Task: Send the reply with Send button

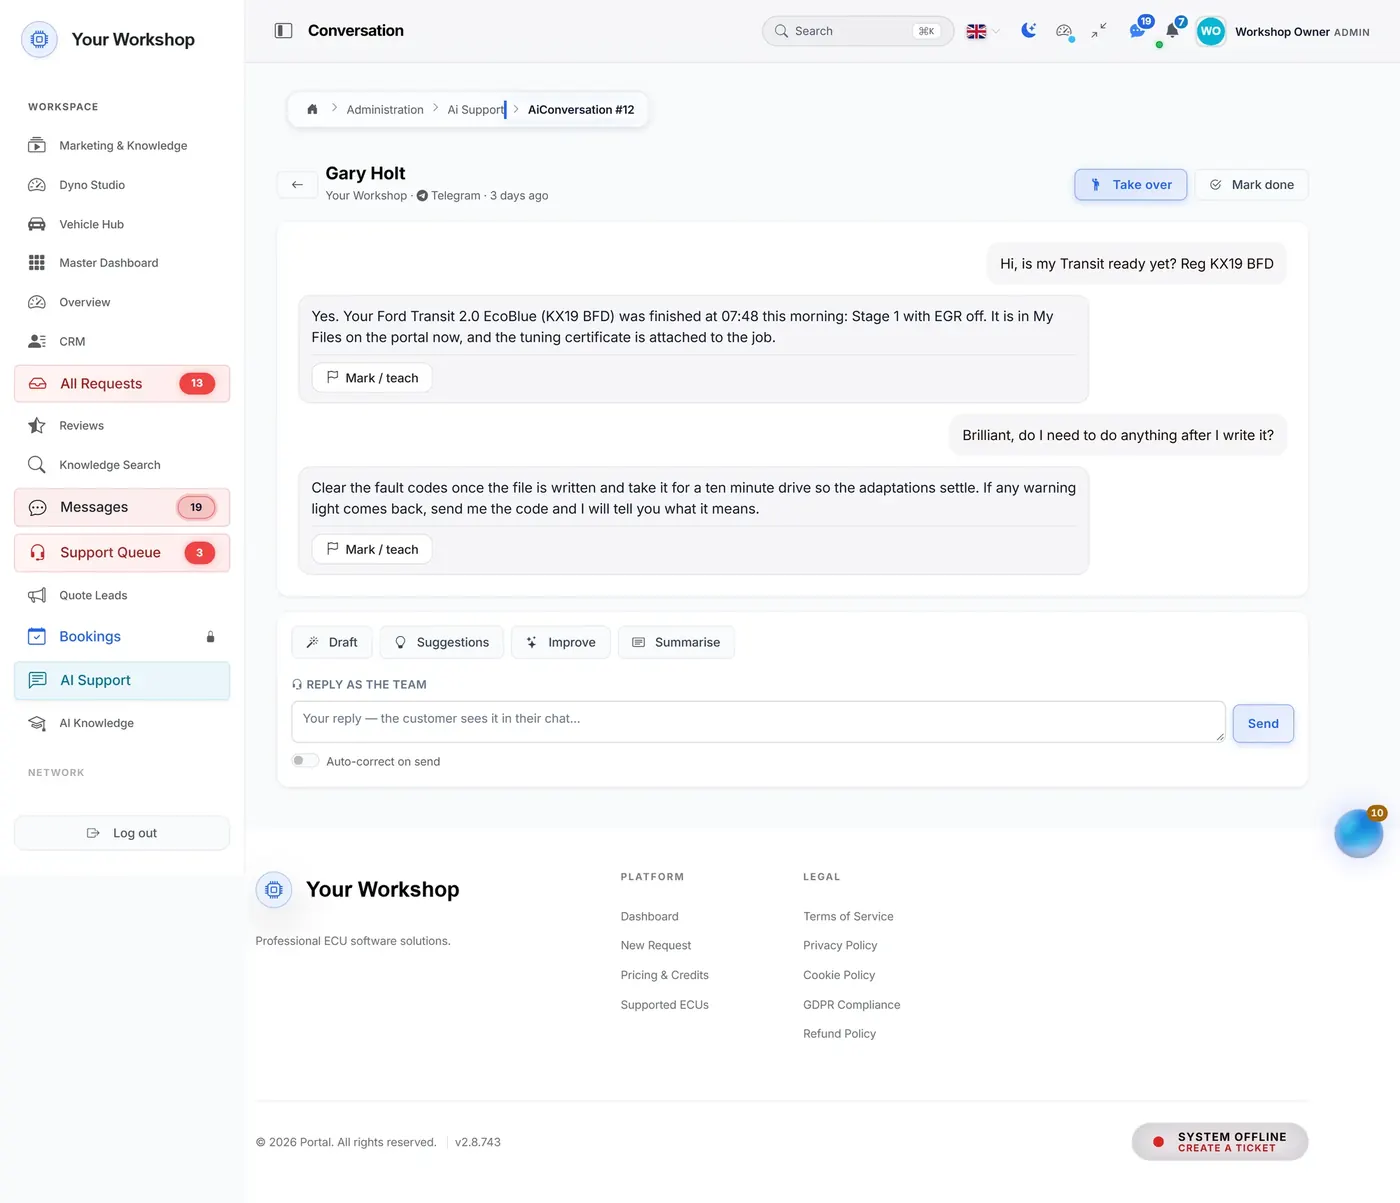Action: point(1263,723)
